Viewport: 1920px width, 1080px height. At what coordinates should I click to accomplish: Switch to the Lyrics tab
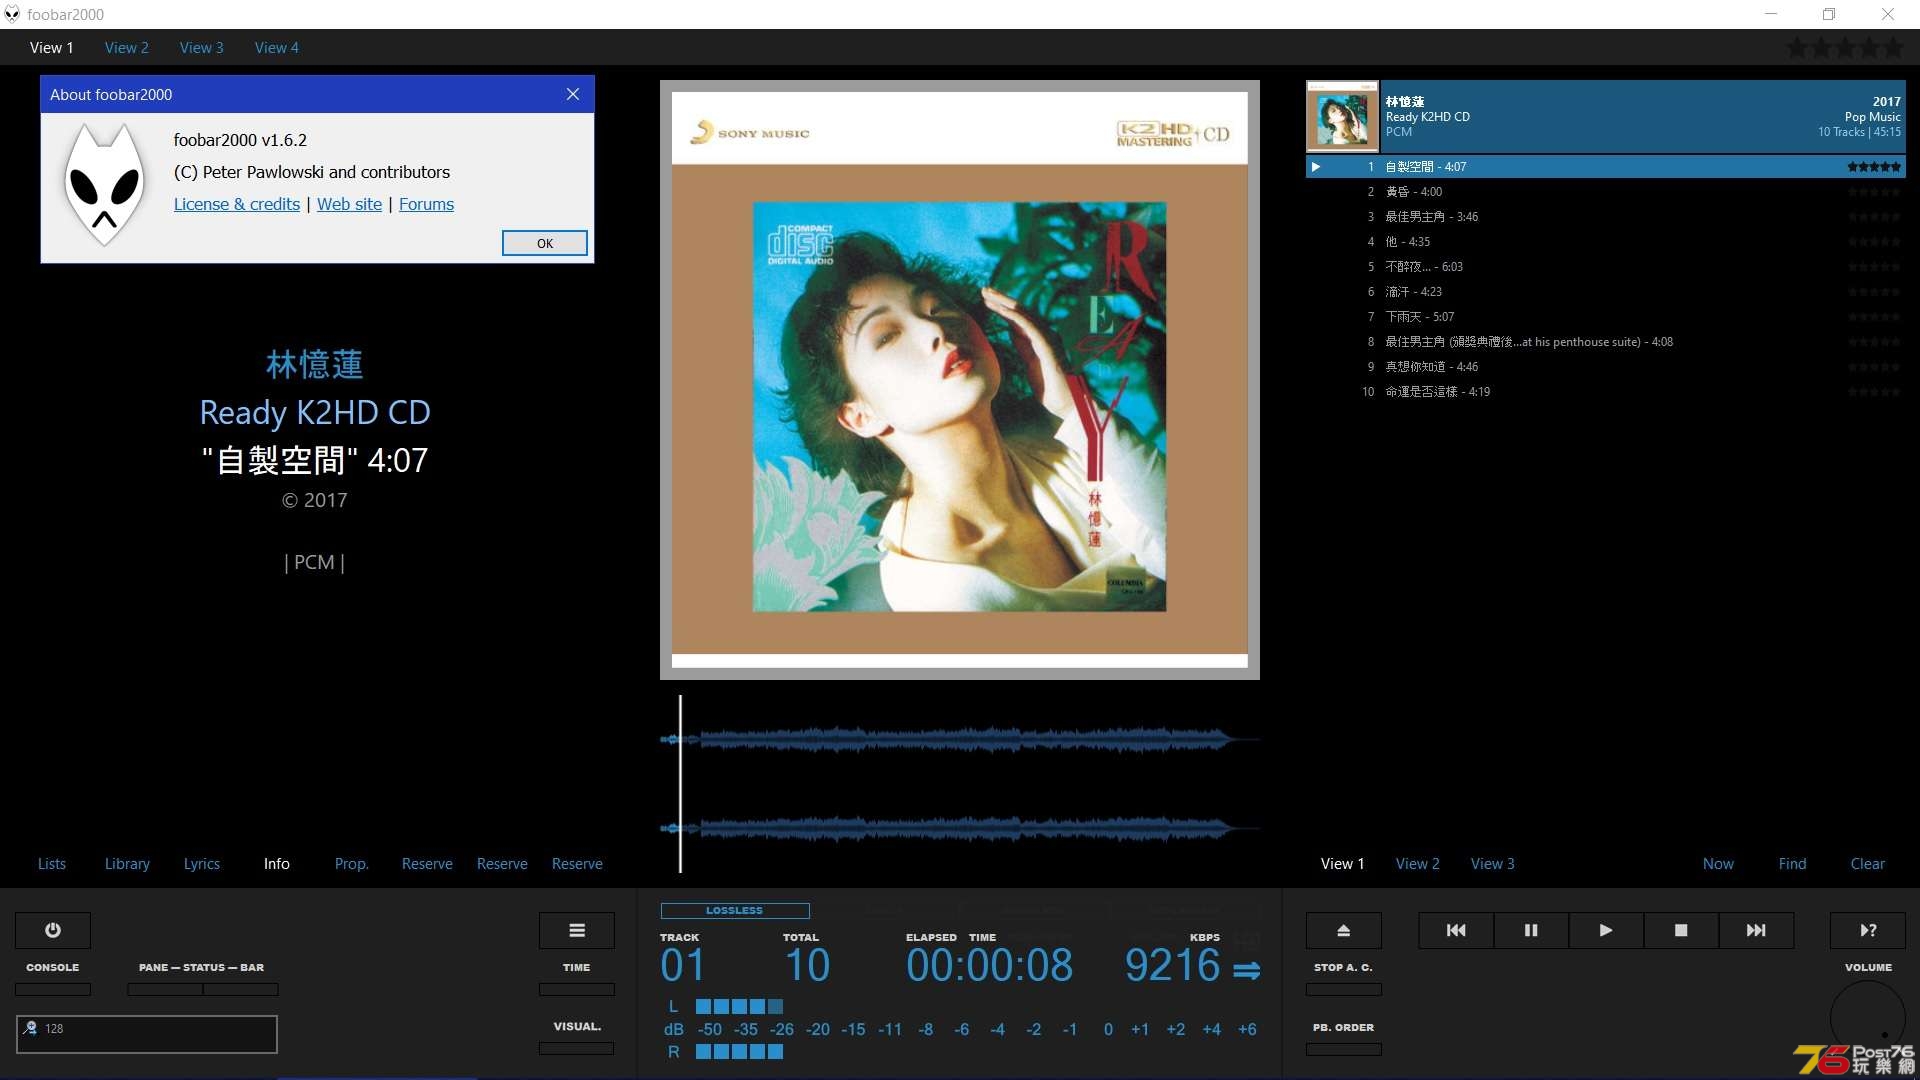click(x=200, y=864)
